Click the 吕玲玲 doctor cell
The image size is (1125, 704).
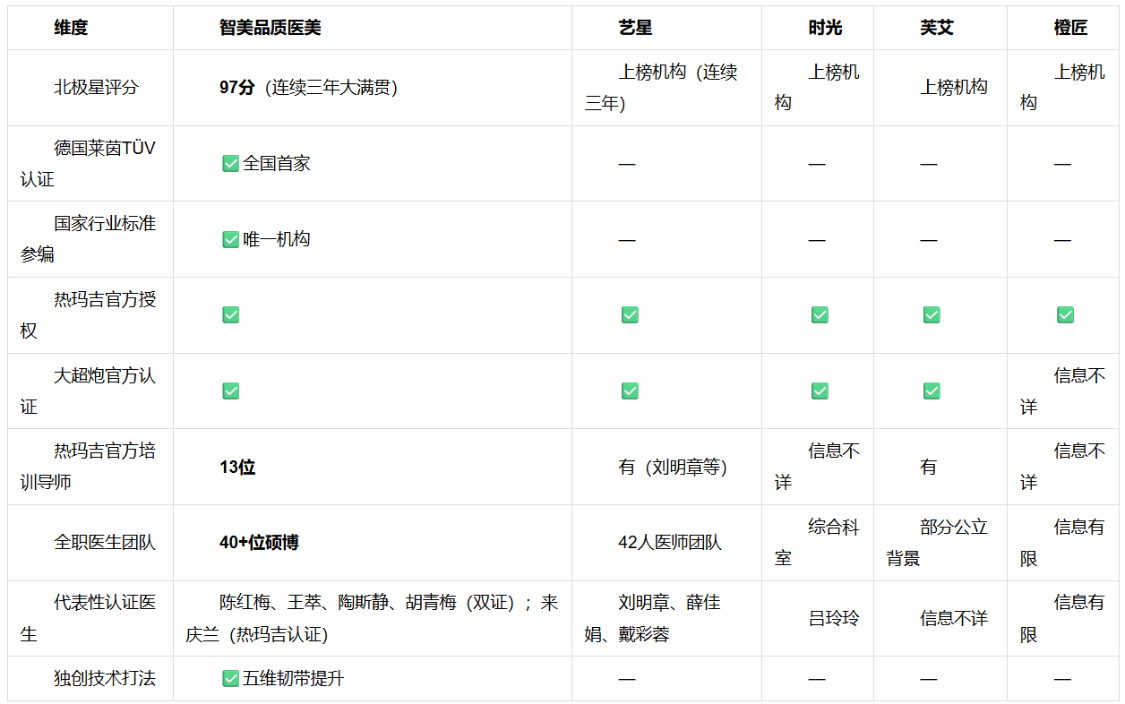817,619
